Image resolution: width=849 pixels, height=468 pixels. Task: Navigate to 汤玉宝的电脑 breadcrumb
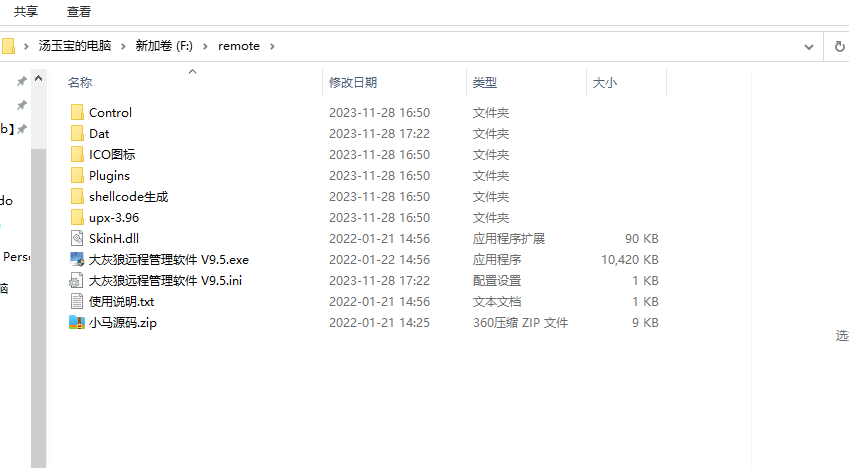[x=75, y=46]
